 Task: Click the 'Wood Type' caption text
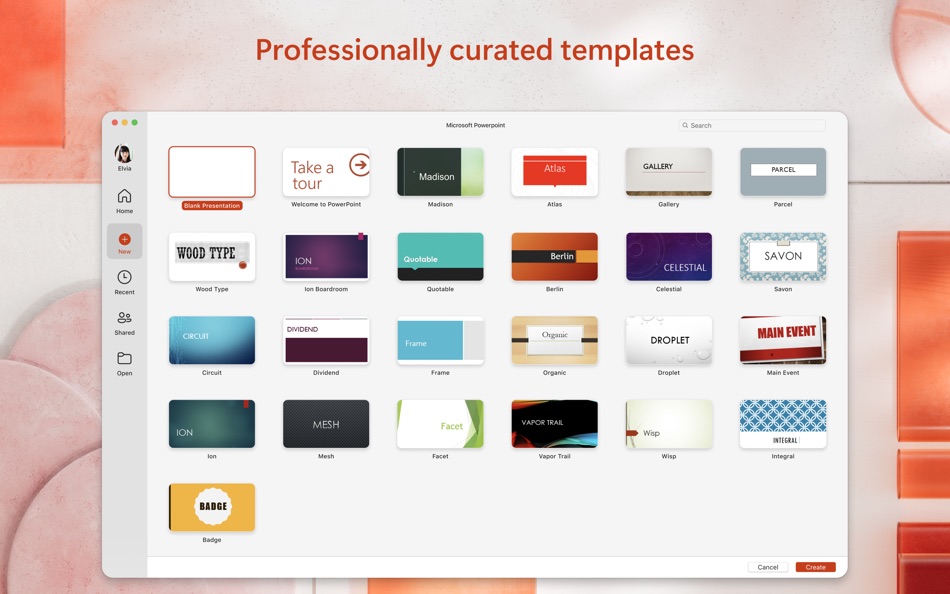click(211, 289)
